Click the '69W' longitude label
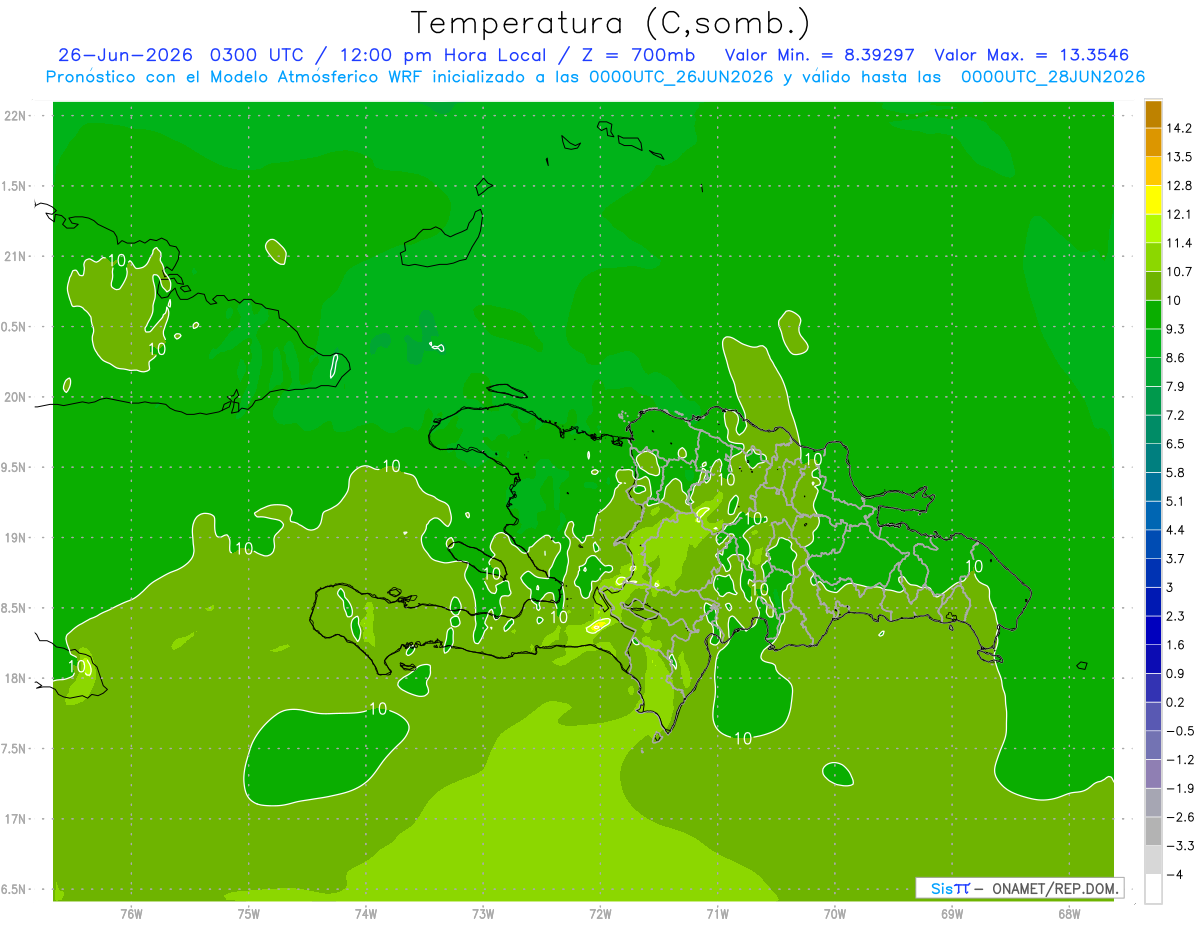The height and width of the screenshot is (927, 1200). click(x=951, y=913)
